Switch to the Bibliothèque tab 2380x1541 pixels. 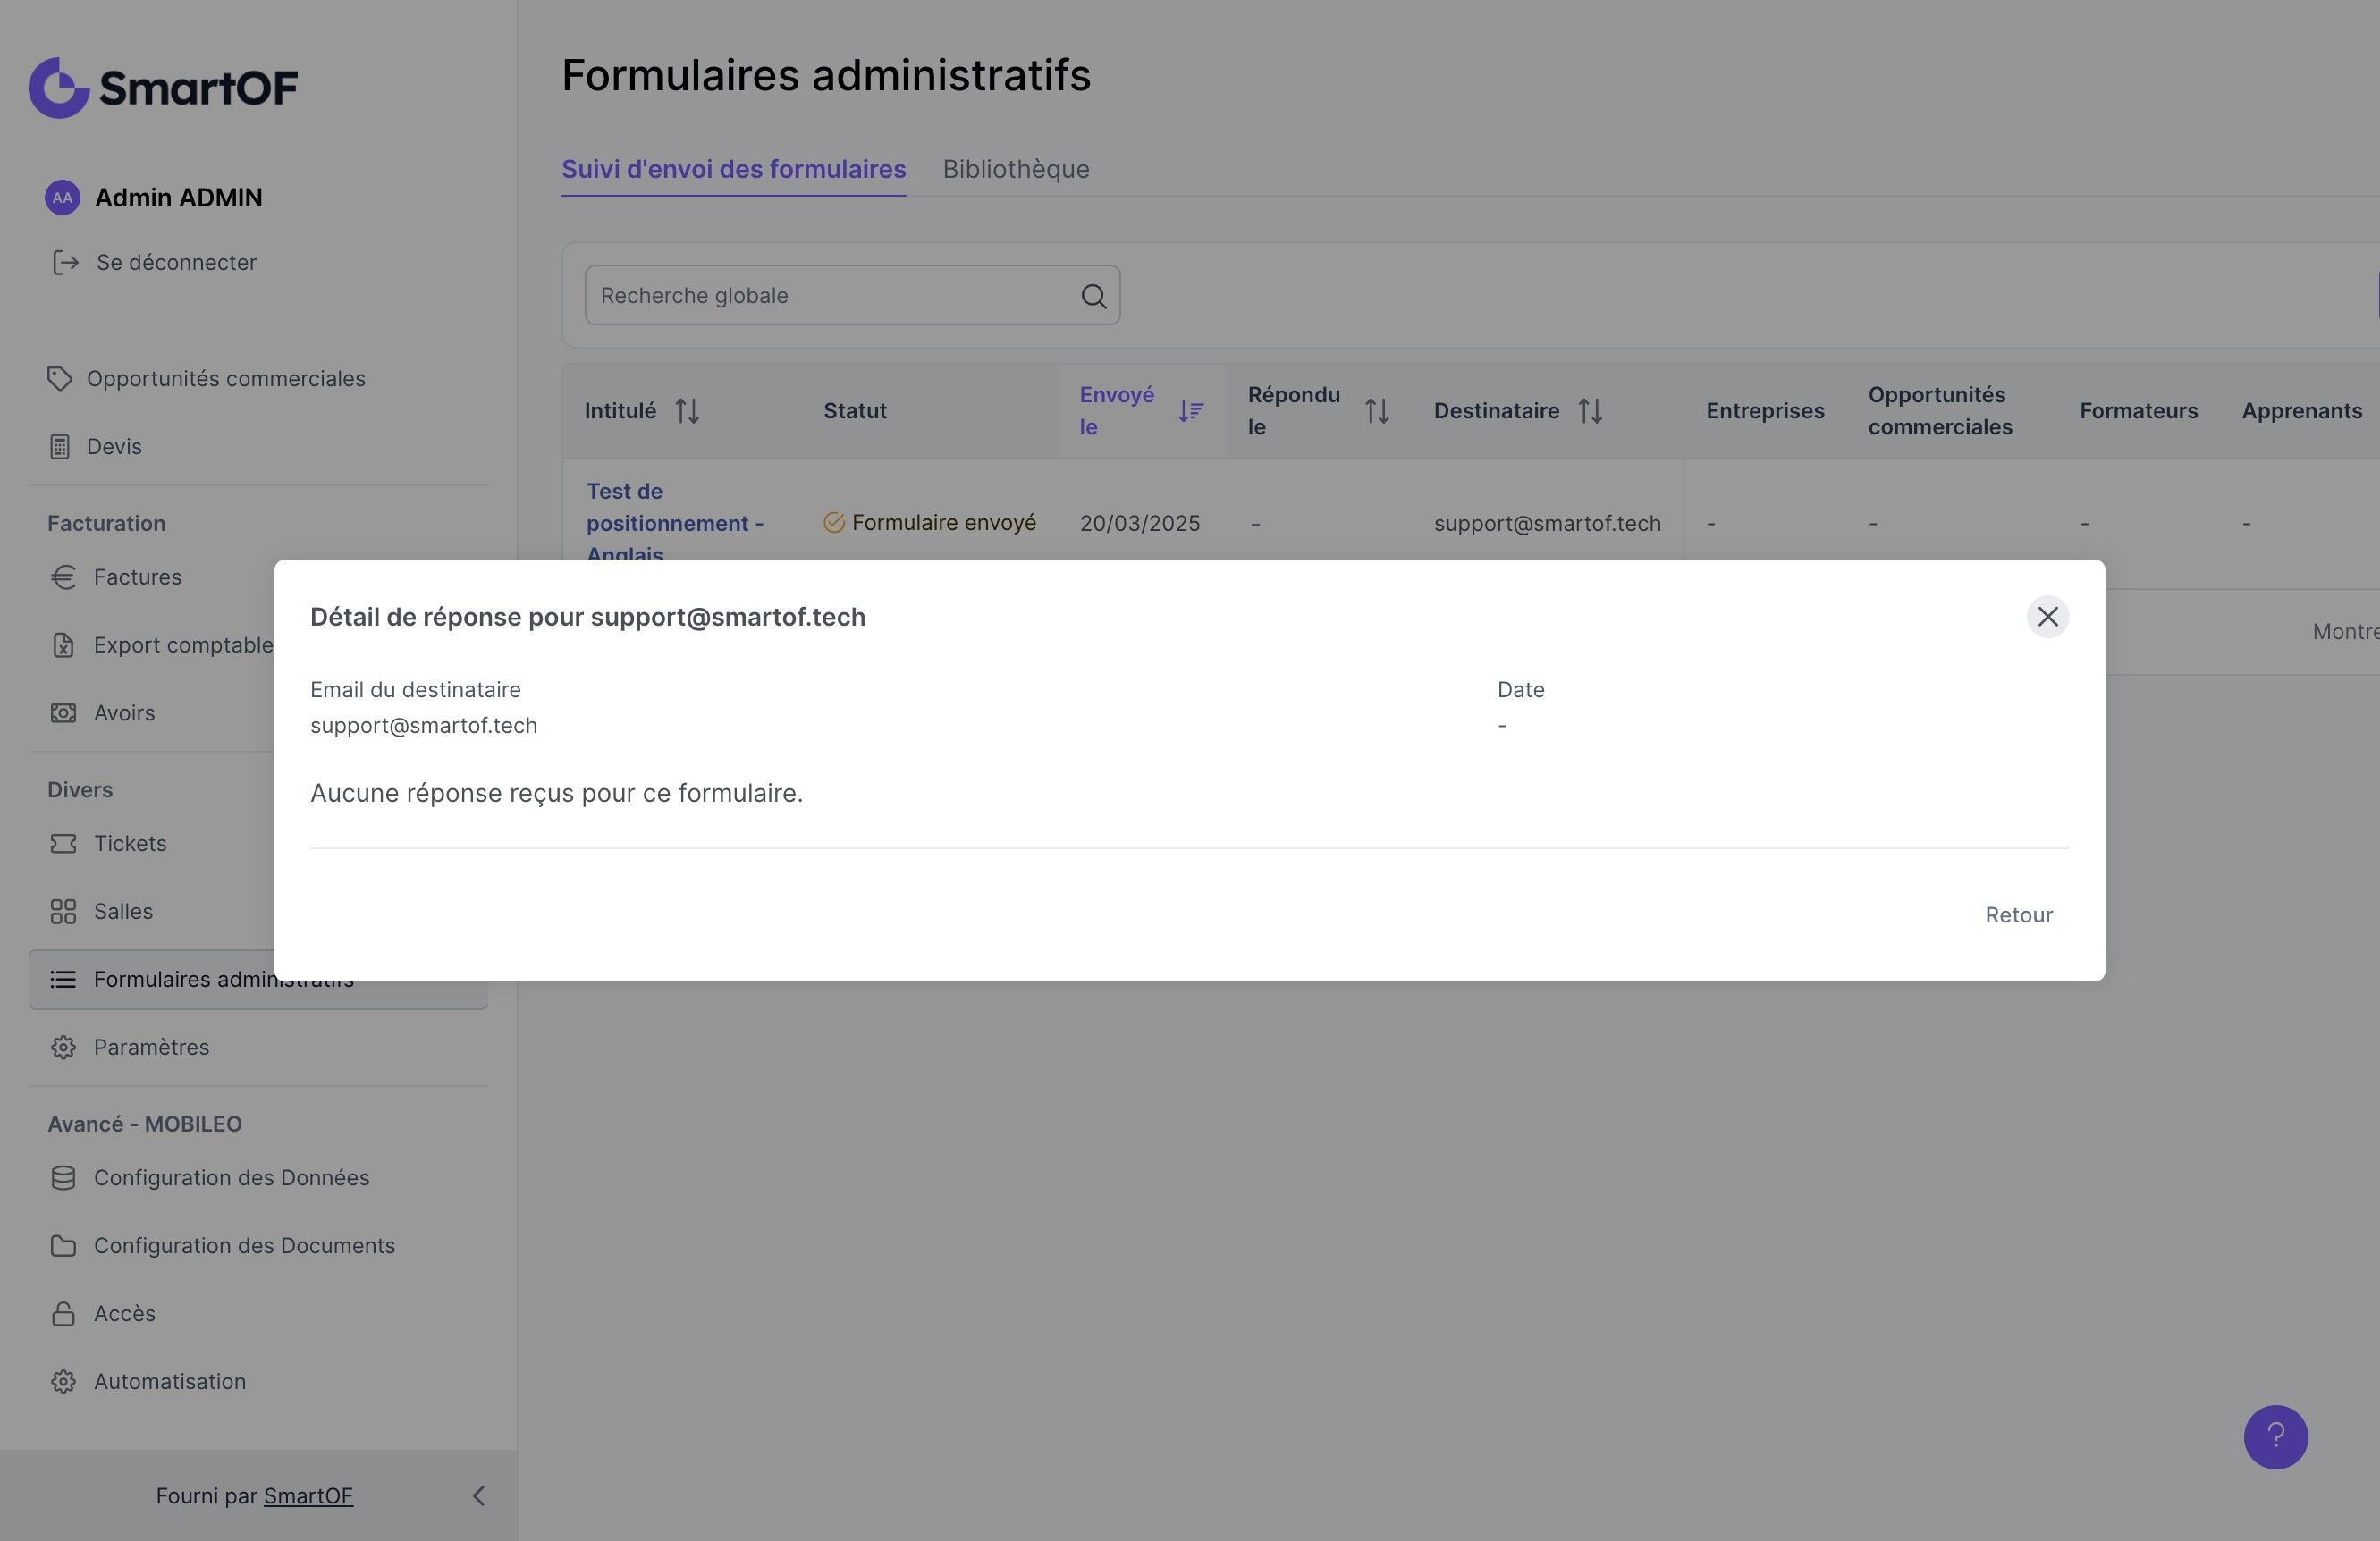[x=1015, y=169]
